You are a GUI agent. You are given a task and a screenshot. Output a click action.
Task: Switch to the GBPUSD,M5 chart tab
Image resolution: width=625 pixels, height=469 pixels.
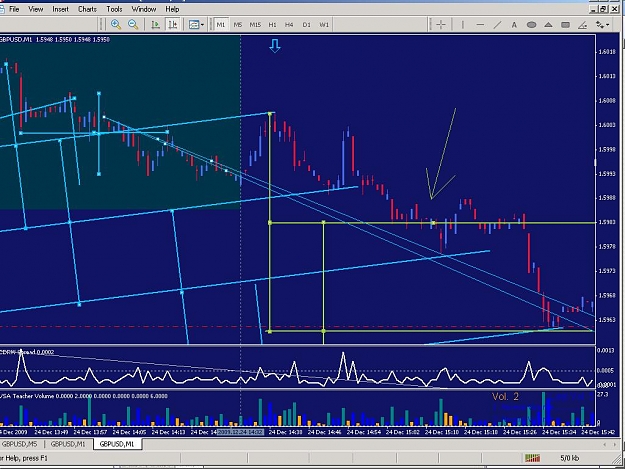pyautogui.click(x=20, y=444)
